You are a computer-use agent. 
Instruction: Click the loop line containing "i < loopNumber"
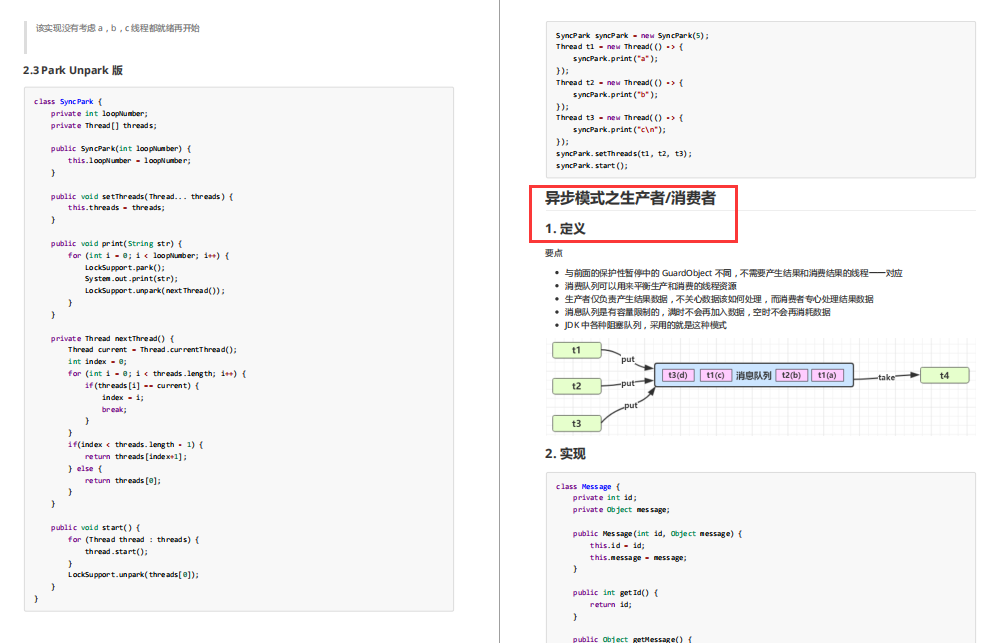click(149, 255)
